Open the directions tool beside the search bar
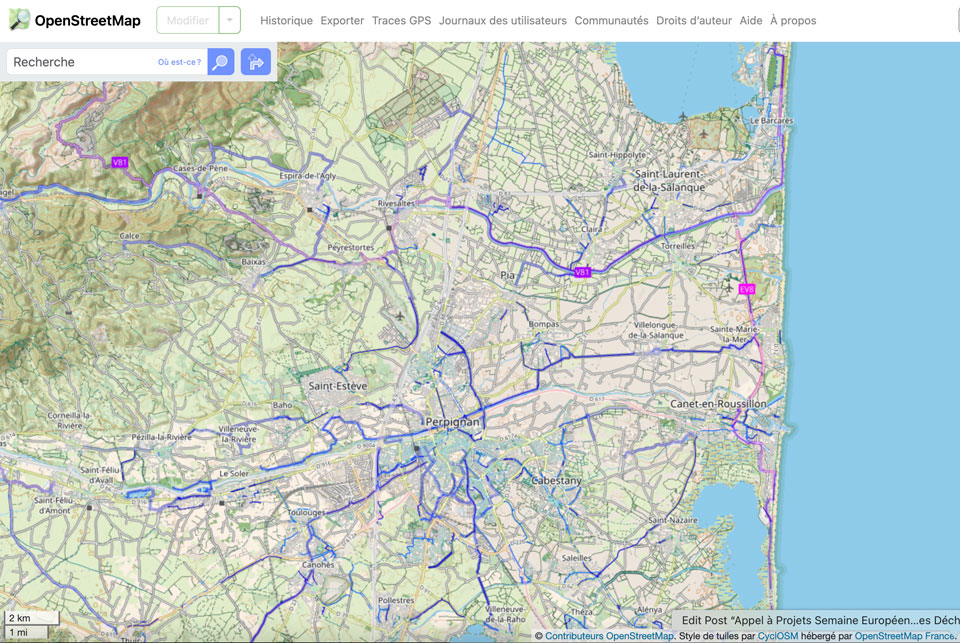The height and width of the screenshot is (643, 960). 256,61
